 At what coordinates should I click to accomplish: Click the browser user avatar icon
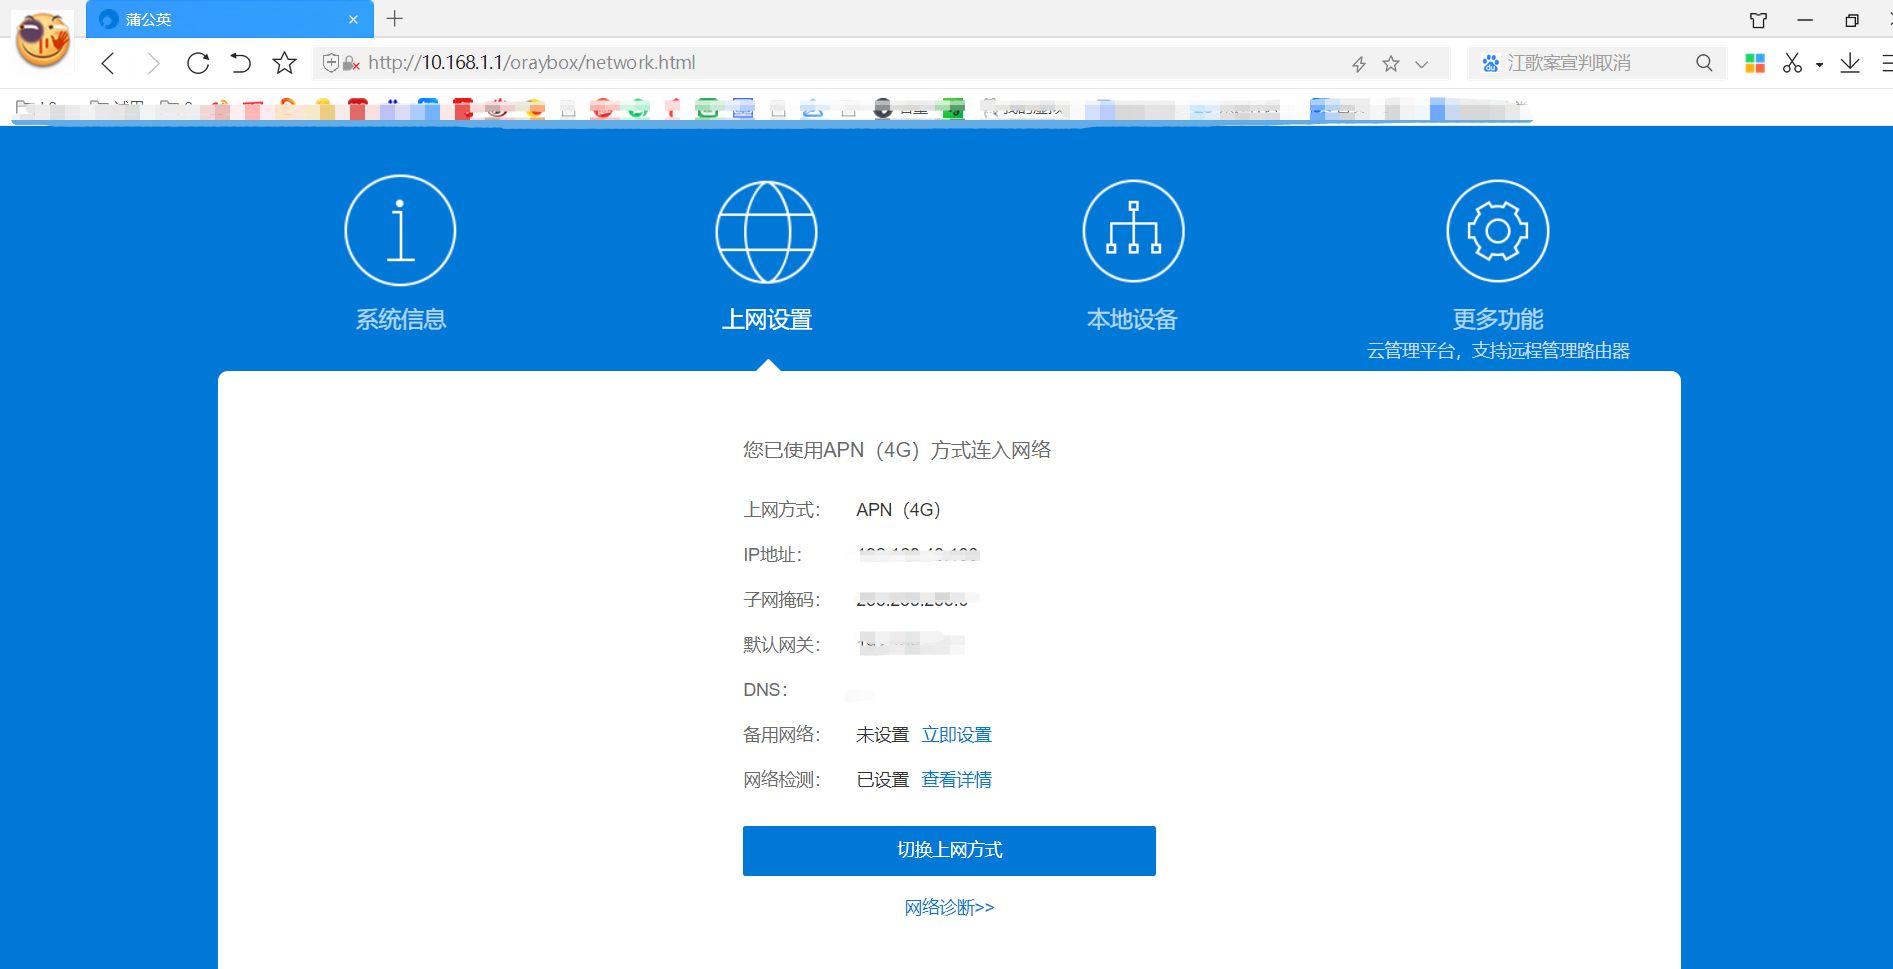42,40
